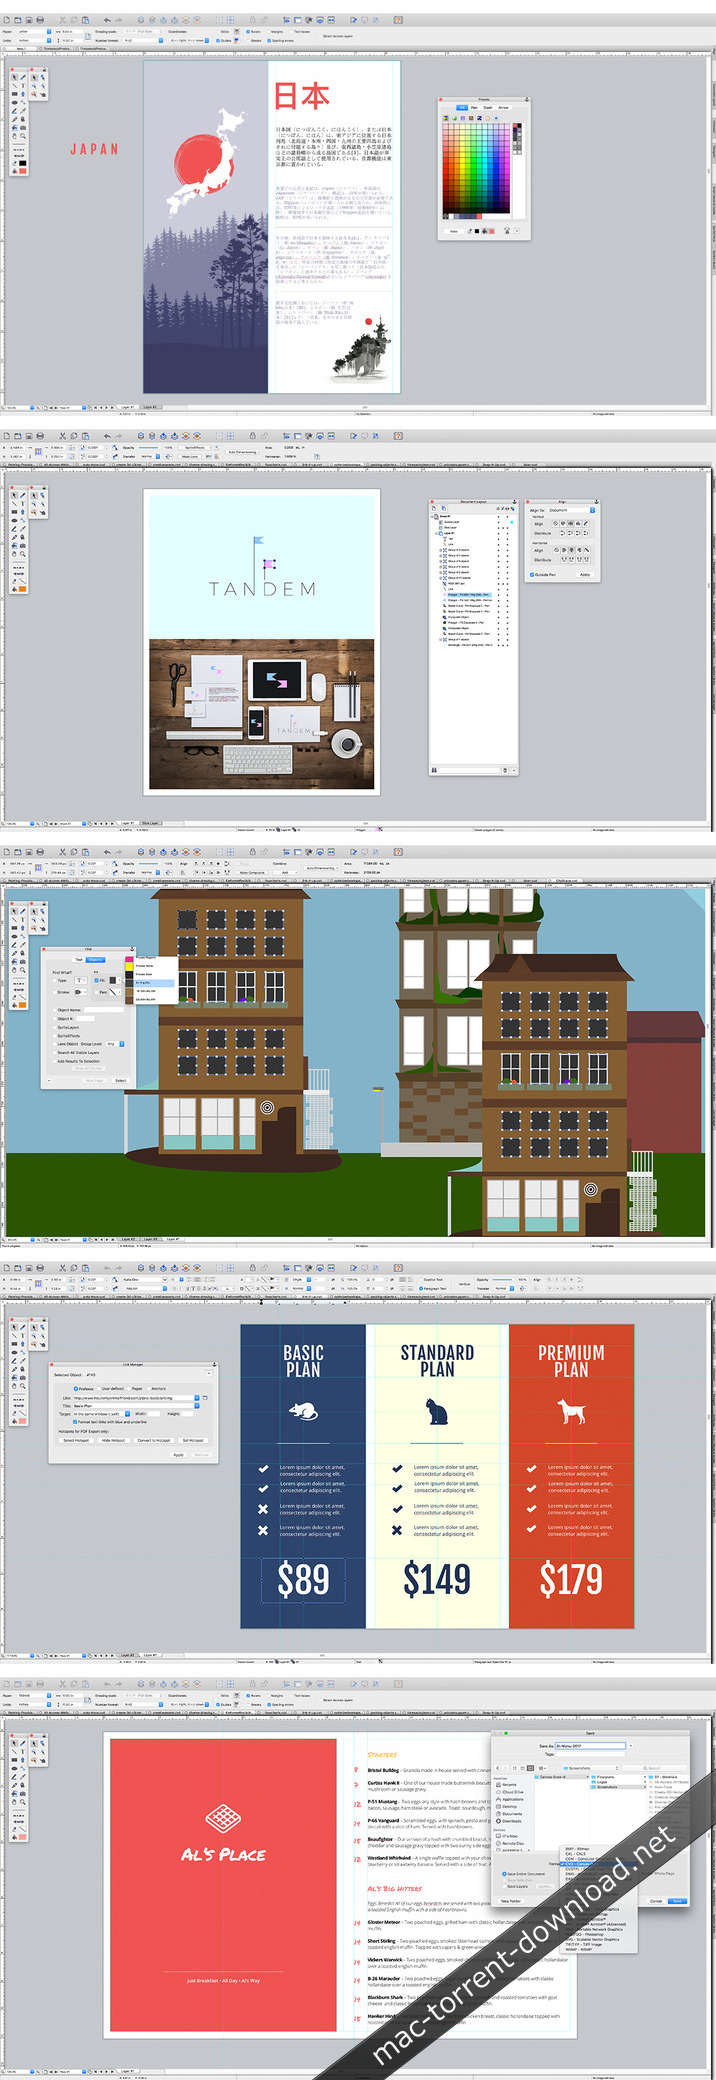The image size is (716, 2080).
Task: Switch to the Pen tab in the Presets panel
Action: click(x=474, y=107)
